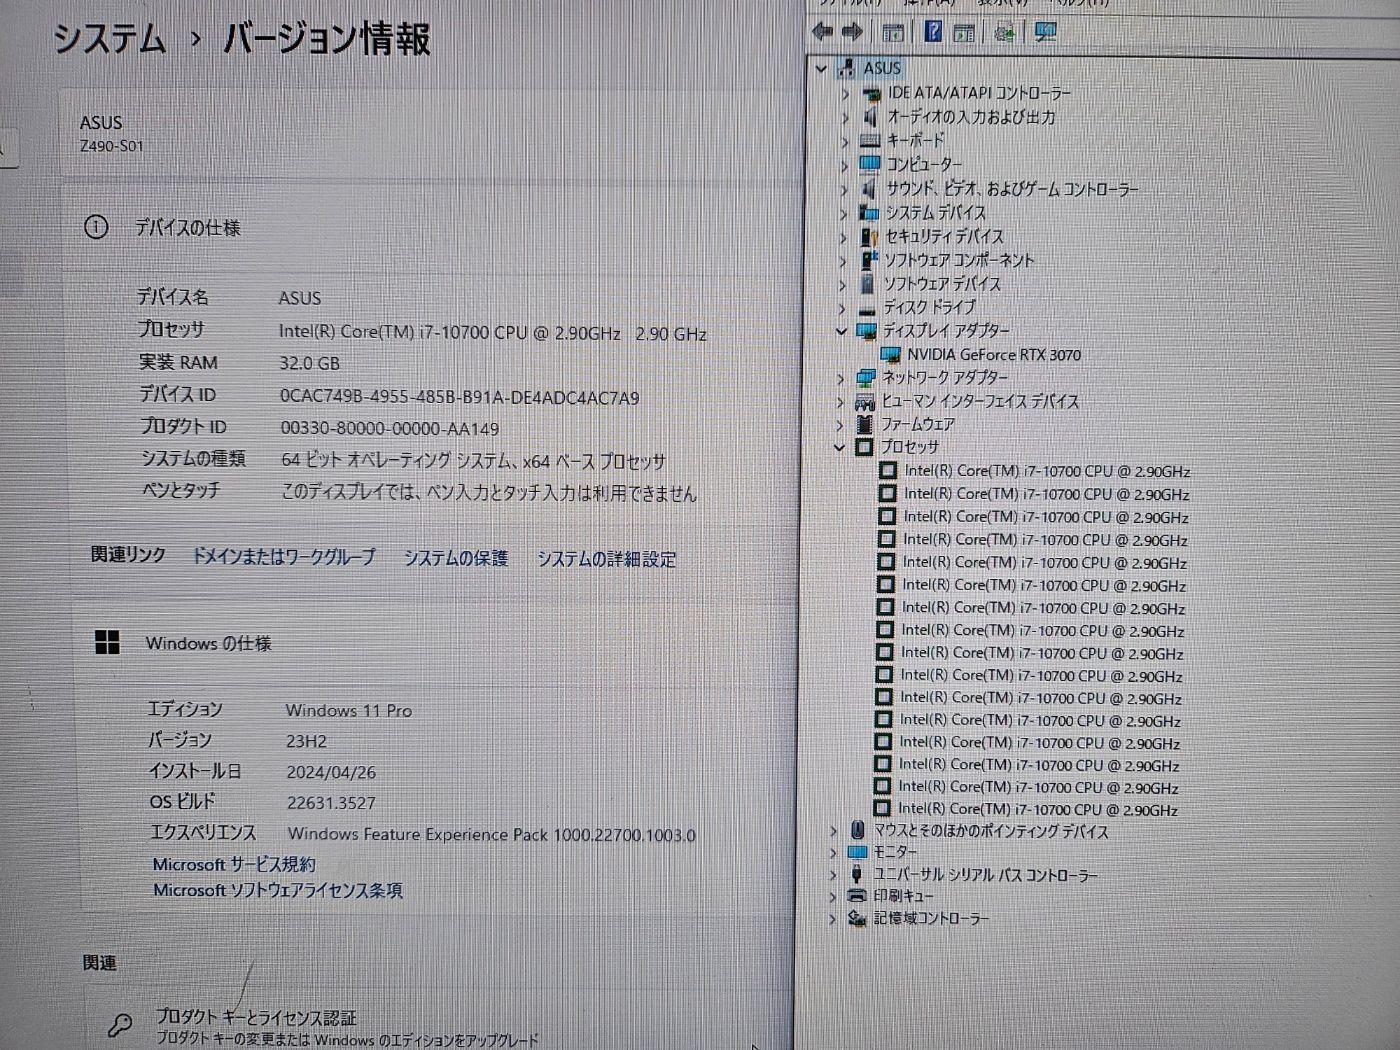Click the キーボード category icon
The height and width of the screenshot is (1050, 1400).
click(x=870, y=141)
